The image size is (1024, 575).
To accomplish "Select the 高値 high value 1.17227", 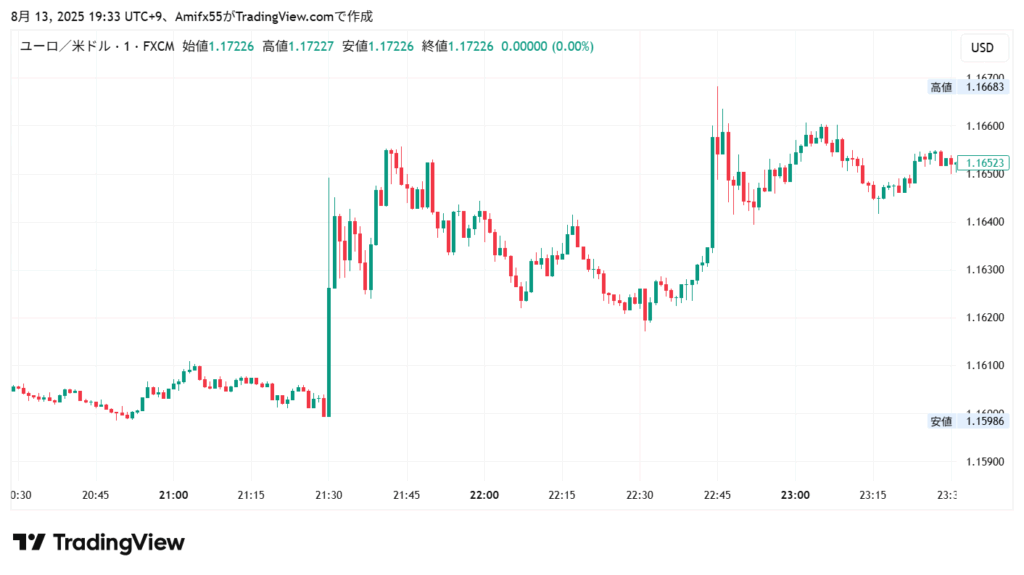I will pyautogui.click(x=311, y=46).
